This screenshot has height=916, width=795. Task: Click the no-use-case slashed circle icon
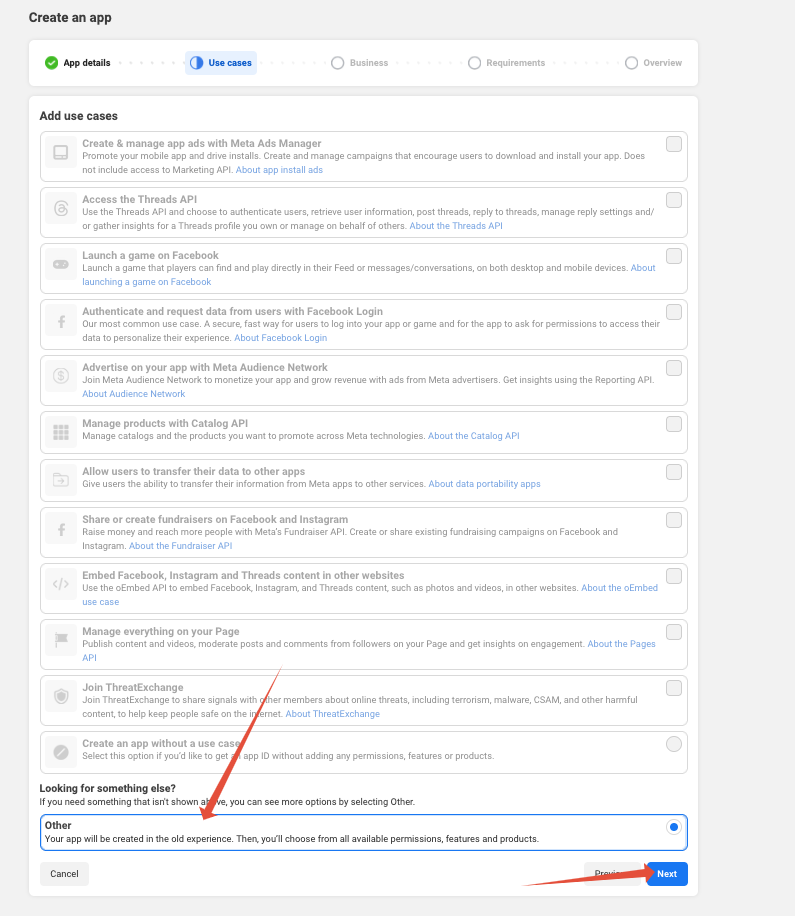click(x=61, y=752)
